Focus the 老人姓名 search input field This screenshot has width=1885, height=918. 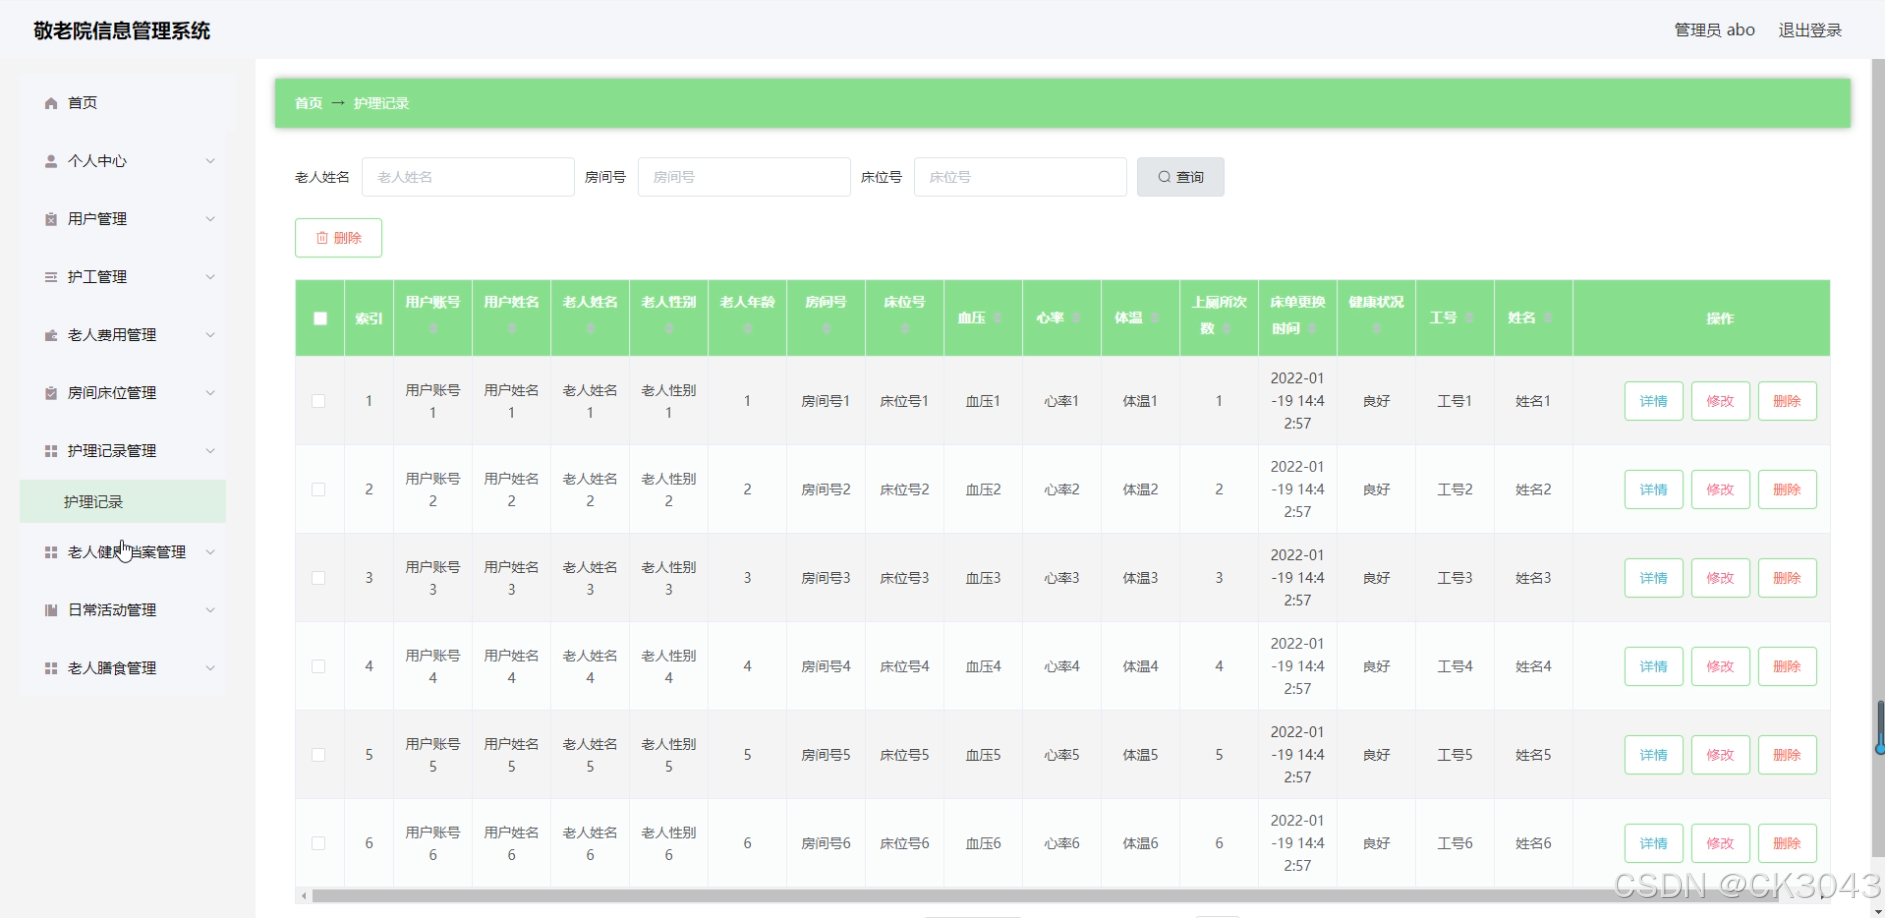coord(468,177)
